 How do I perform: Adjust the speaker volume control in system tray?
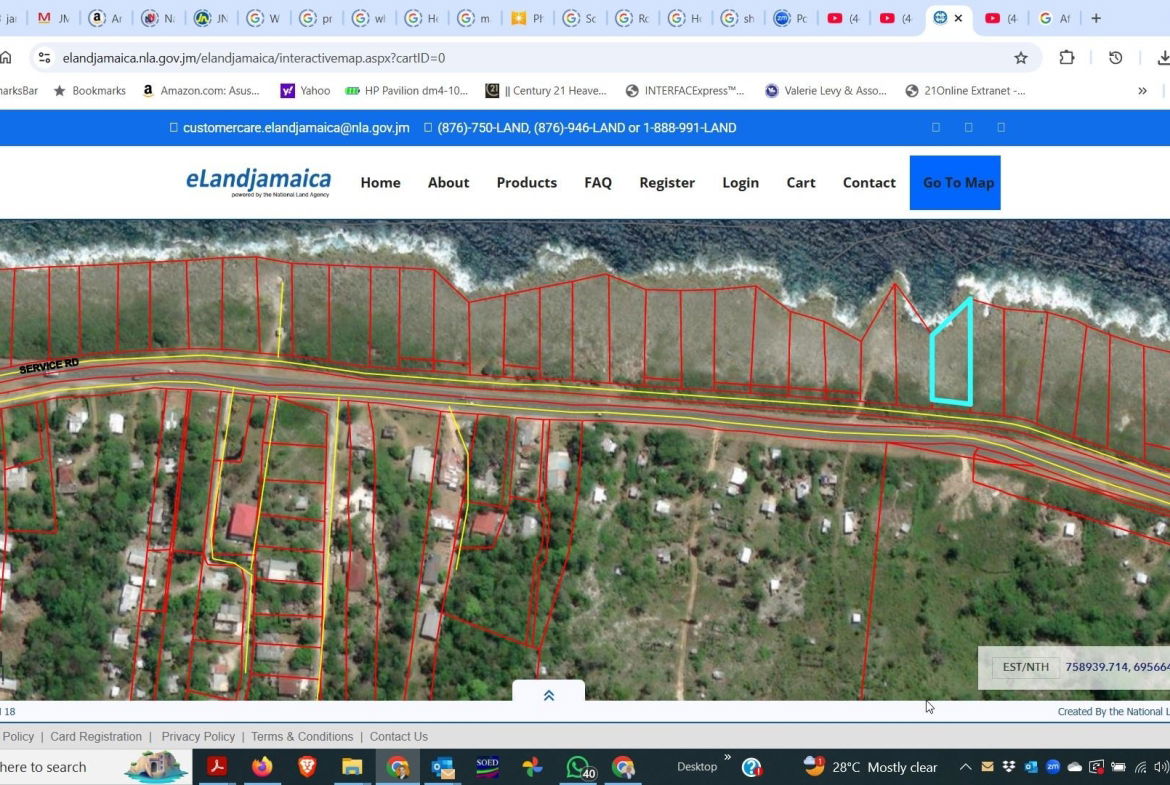pos(1158,767)
